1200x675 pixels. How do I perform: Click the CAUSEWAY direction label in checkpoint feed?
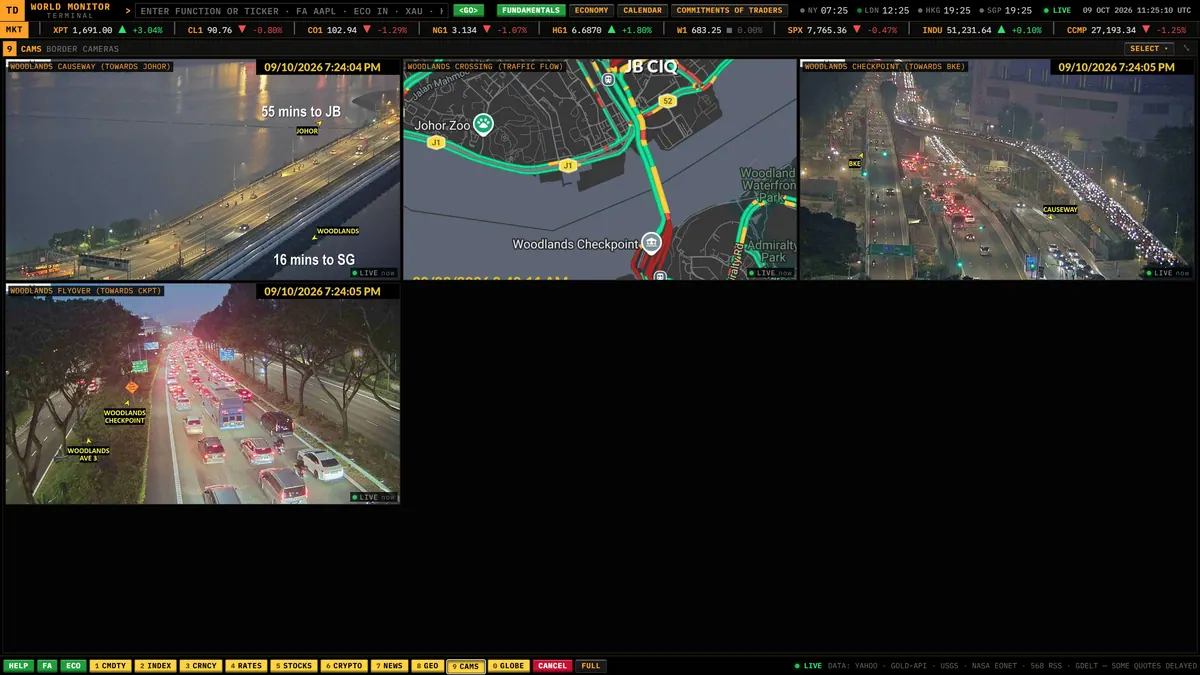coord(1061,210)
